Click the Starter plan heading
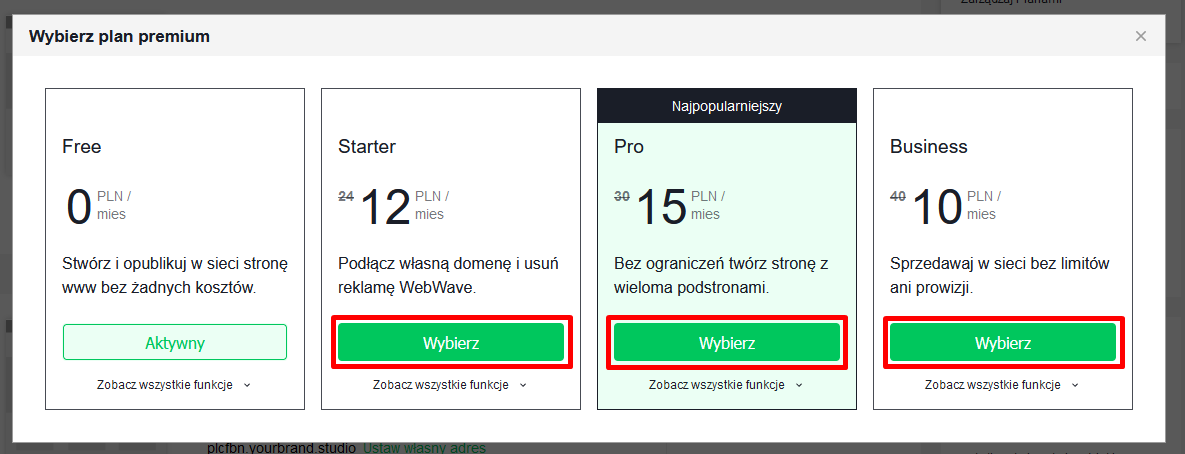Viewport: 1185px width, 454px height. point(367,147)
